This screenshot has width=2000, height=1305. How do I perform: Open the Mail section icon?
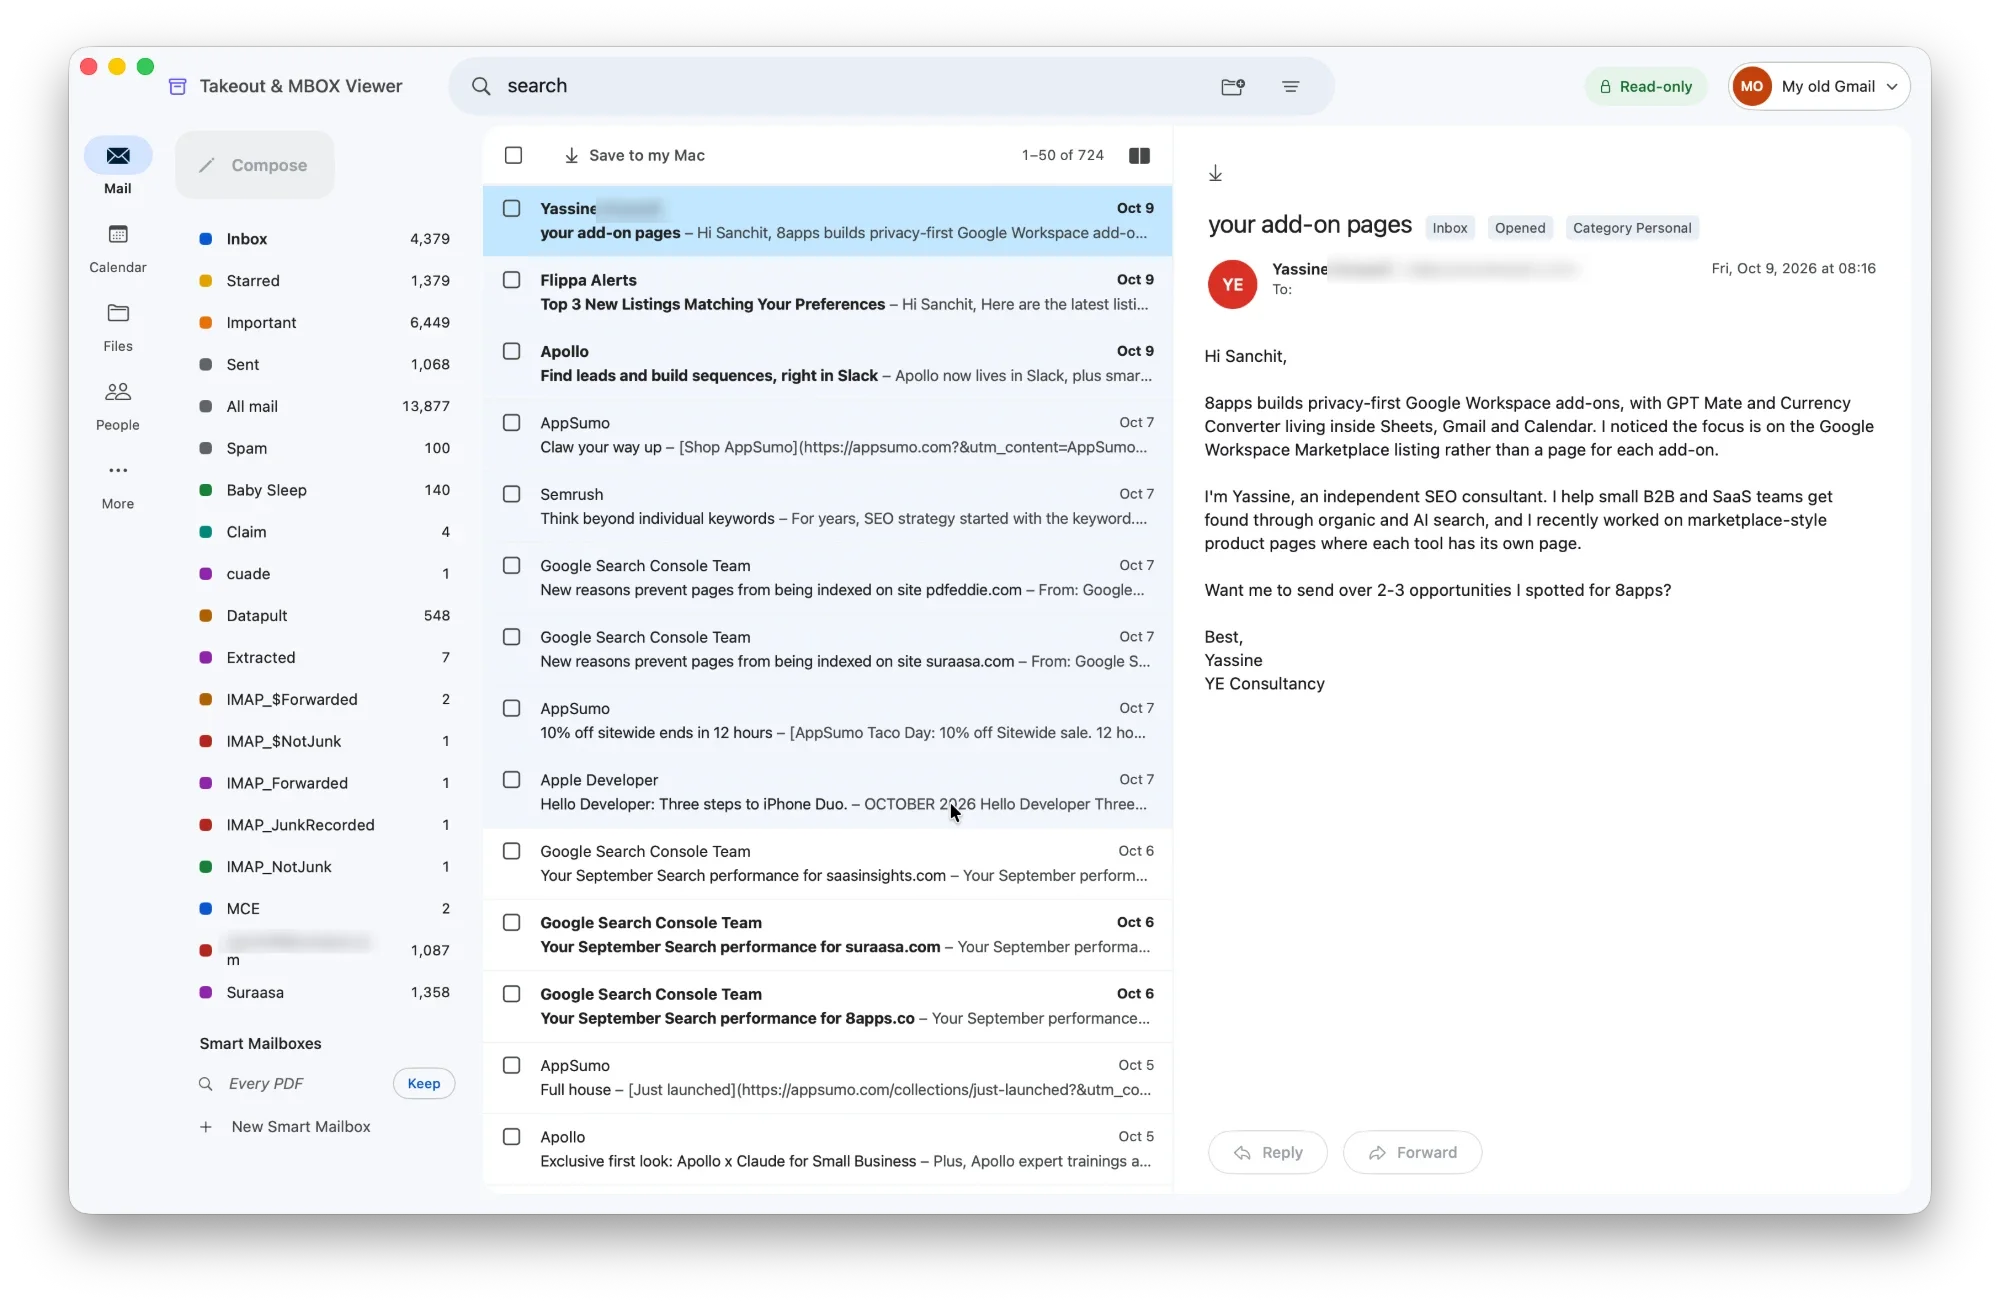point(118,155)
